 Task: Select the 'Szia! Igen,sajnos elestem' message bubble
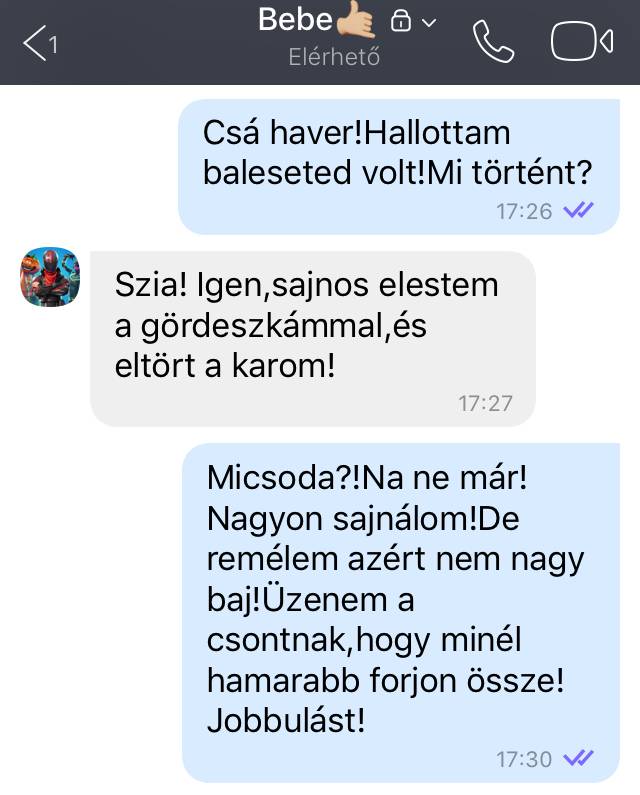[312, 339]
